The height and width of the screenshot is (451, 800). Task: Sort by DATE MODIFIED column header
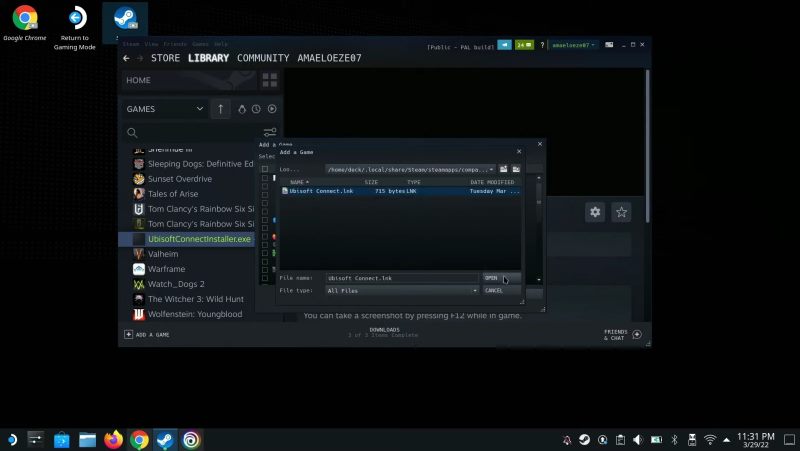click(x=492, y=182)
